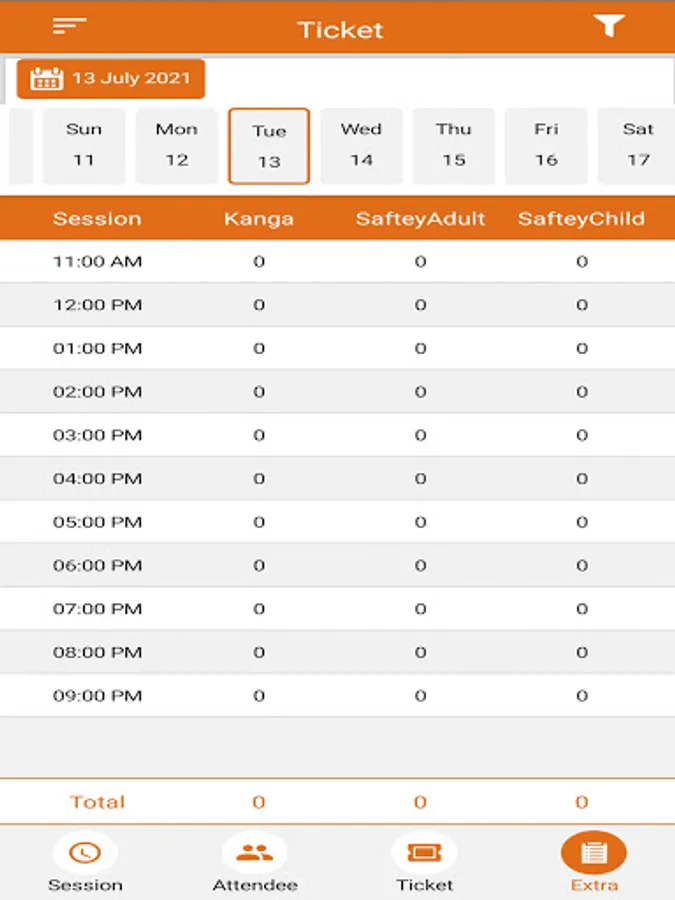
Task: Click the Kanga column header
Action: pos(259,219)
